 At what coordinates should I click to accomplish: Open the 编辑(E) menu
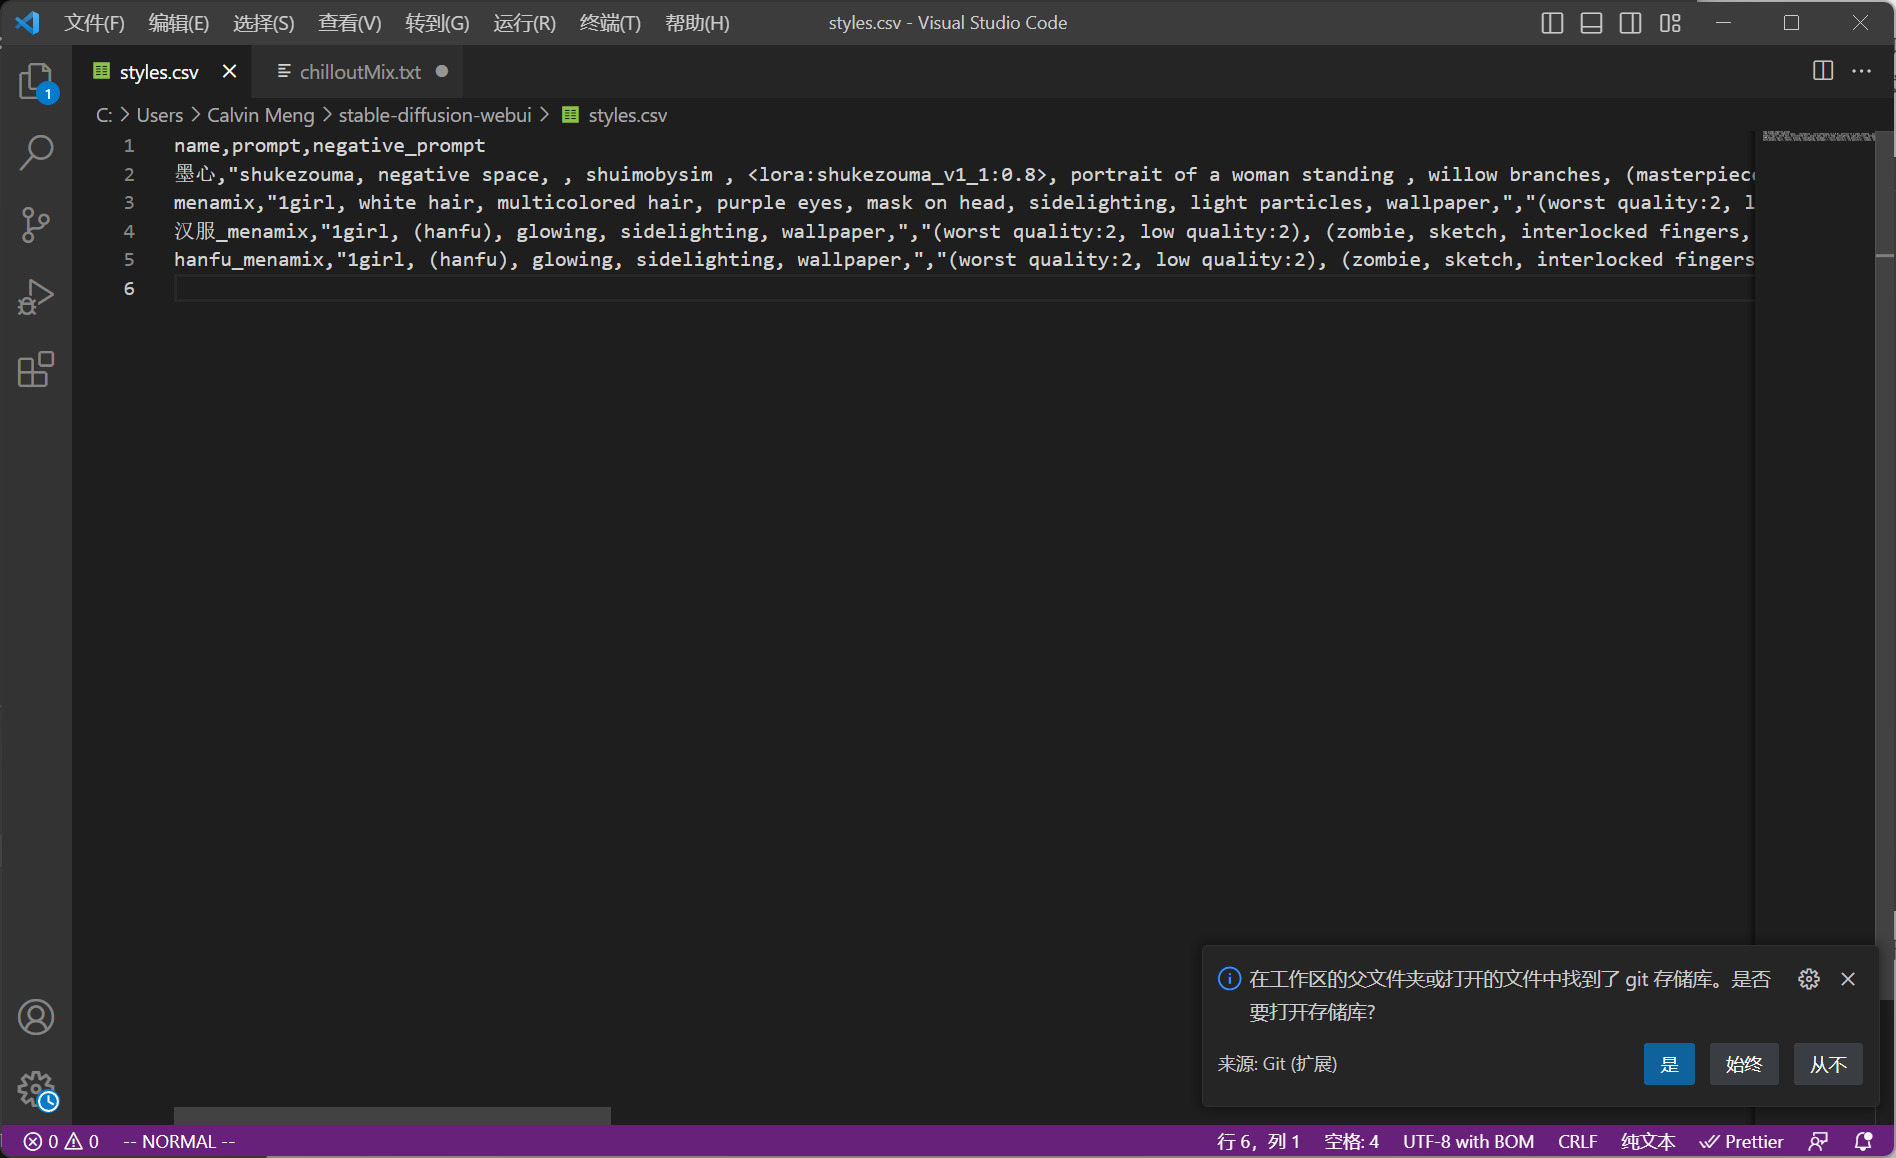click(179, 23)
